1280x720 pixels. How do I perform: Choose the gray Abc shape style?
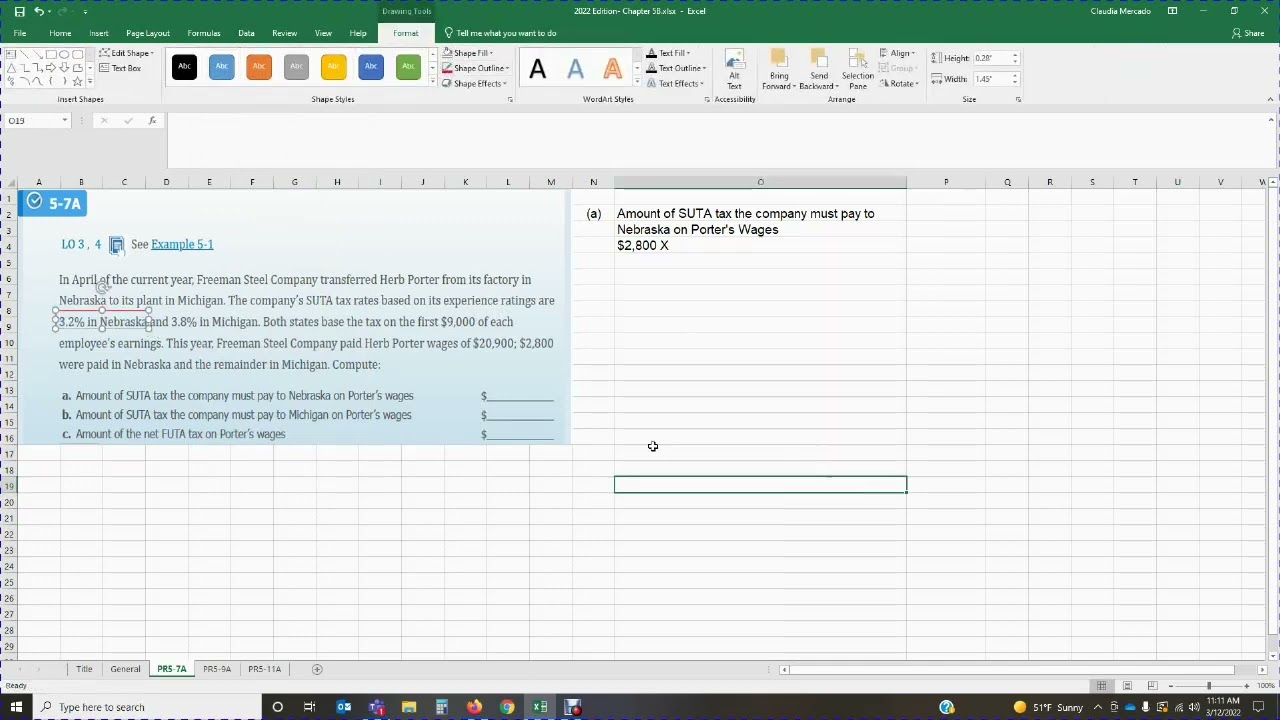pos(296,67)
